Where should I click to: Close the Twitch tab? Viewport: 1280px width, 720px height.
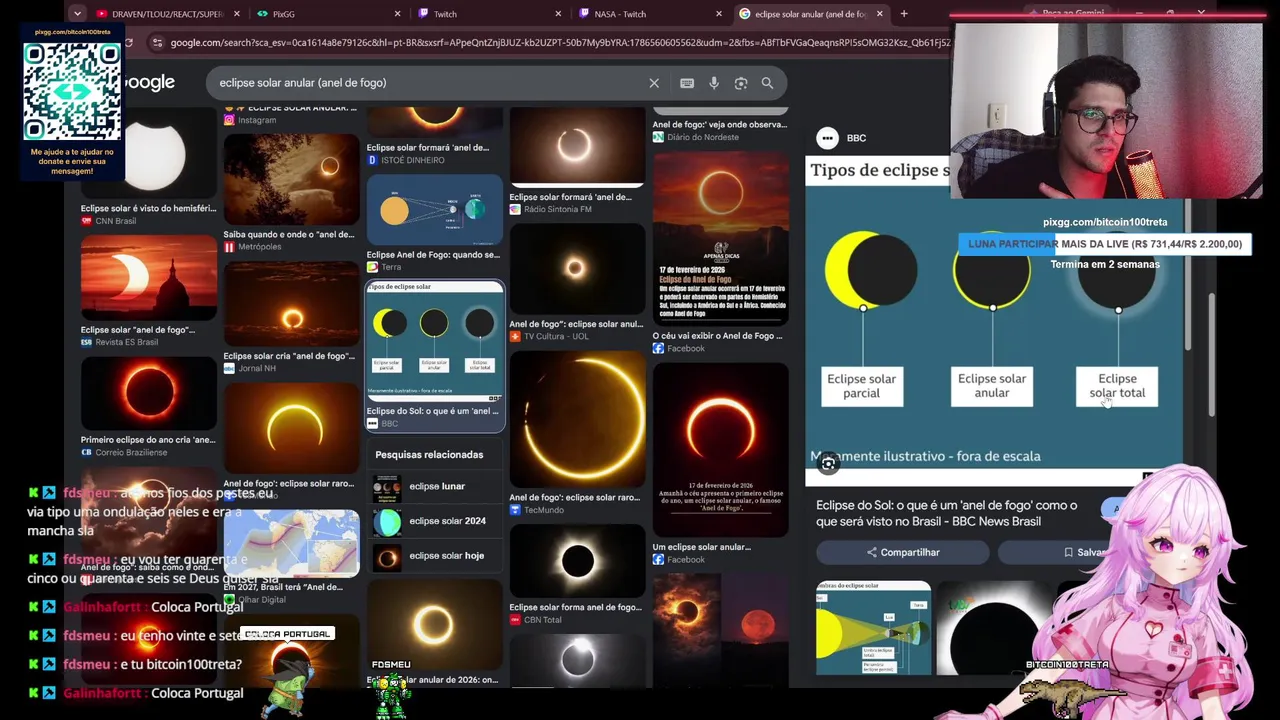[x=559, y=14]
